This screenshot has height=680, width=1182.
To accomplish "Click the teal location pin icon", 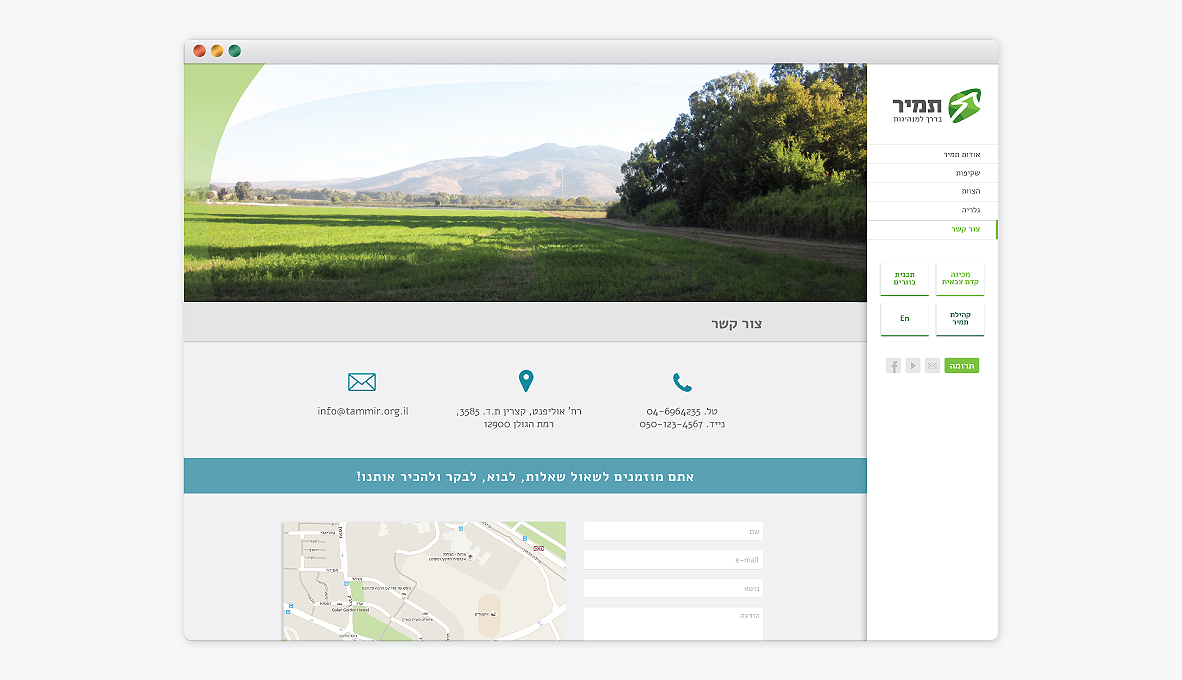I will pos(526,381).
